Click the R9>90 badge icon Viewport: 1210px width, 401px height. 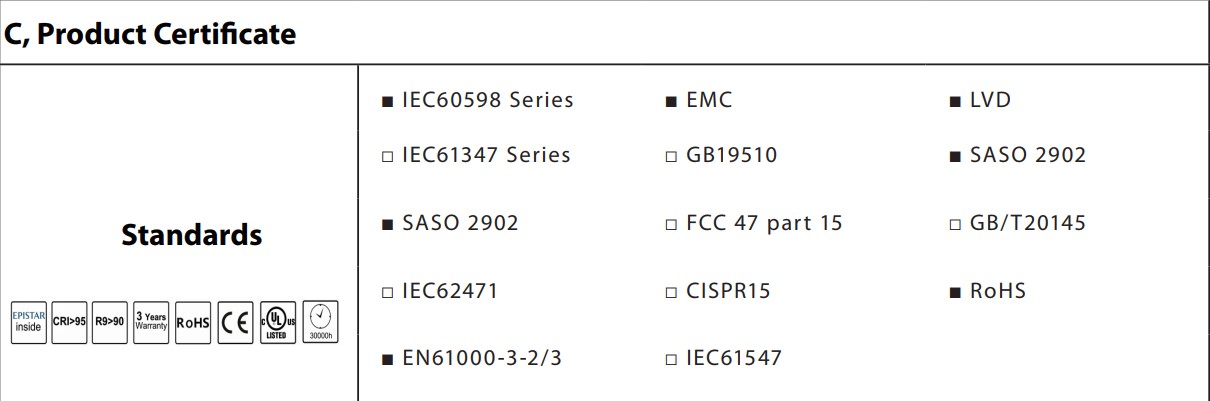coord(110,322)
